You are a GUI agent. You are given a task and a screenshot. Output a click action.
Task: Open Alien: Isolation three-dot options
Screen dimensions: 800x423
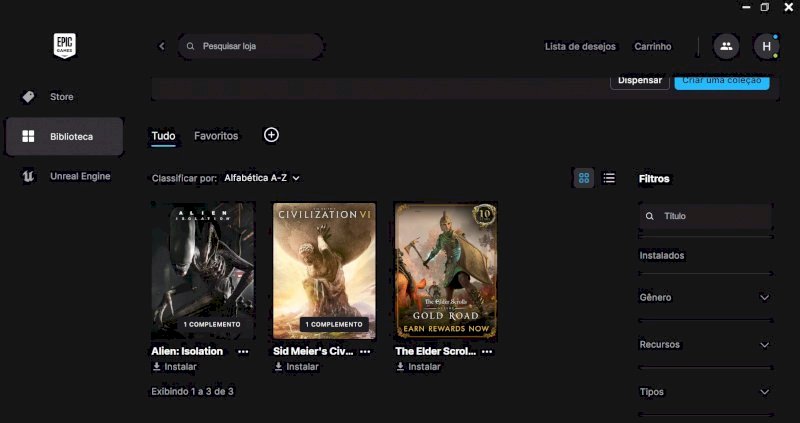243,352
